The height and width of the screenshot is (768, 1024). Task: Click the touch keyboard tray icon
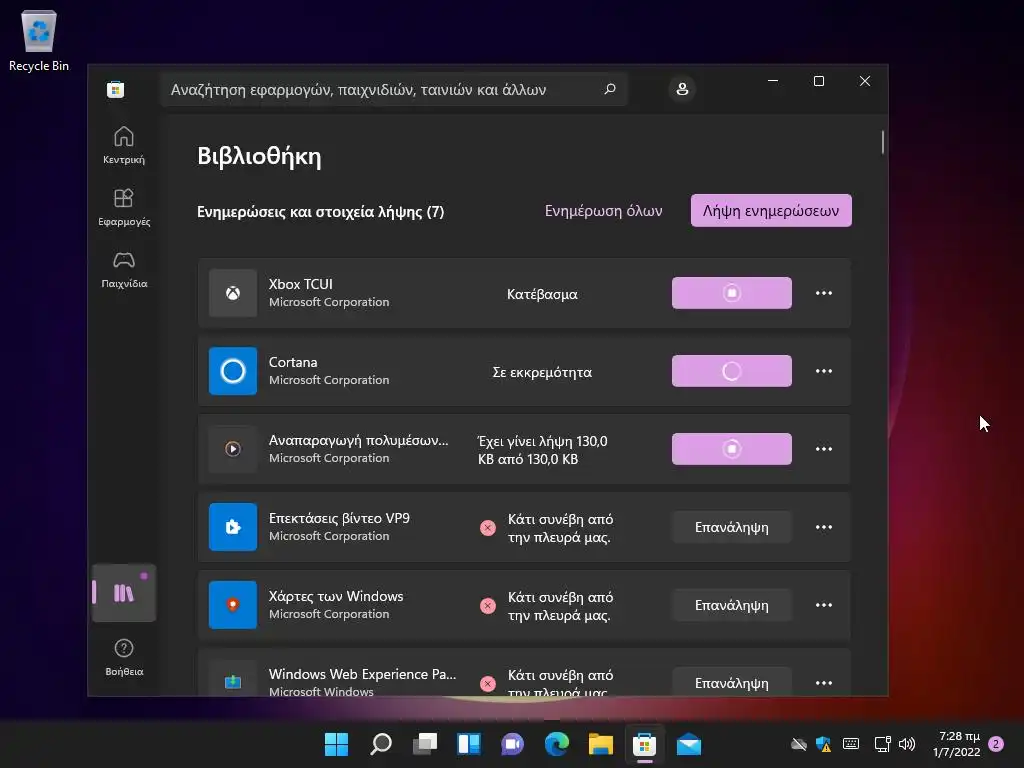coord(850,744)
